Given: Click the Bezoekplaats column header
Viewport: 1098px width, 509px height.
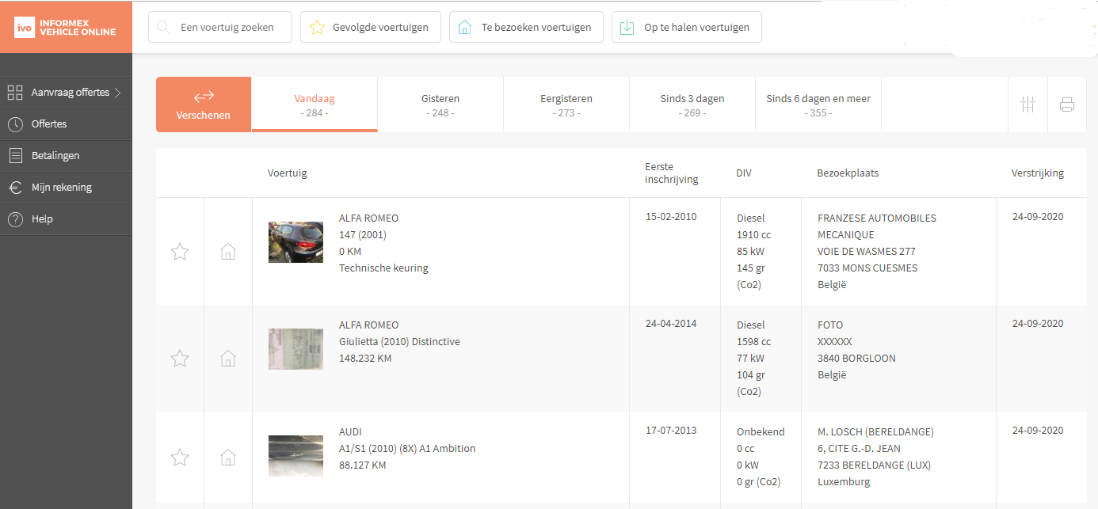Looking at the screenshot, I should click(847, 173).
